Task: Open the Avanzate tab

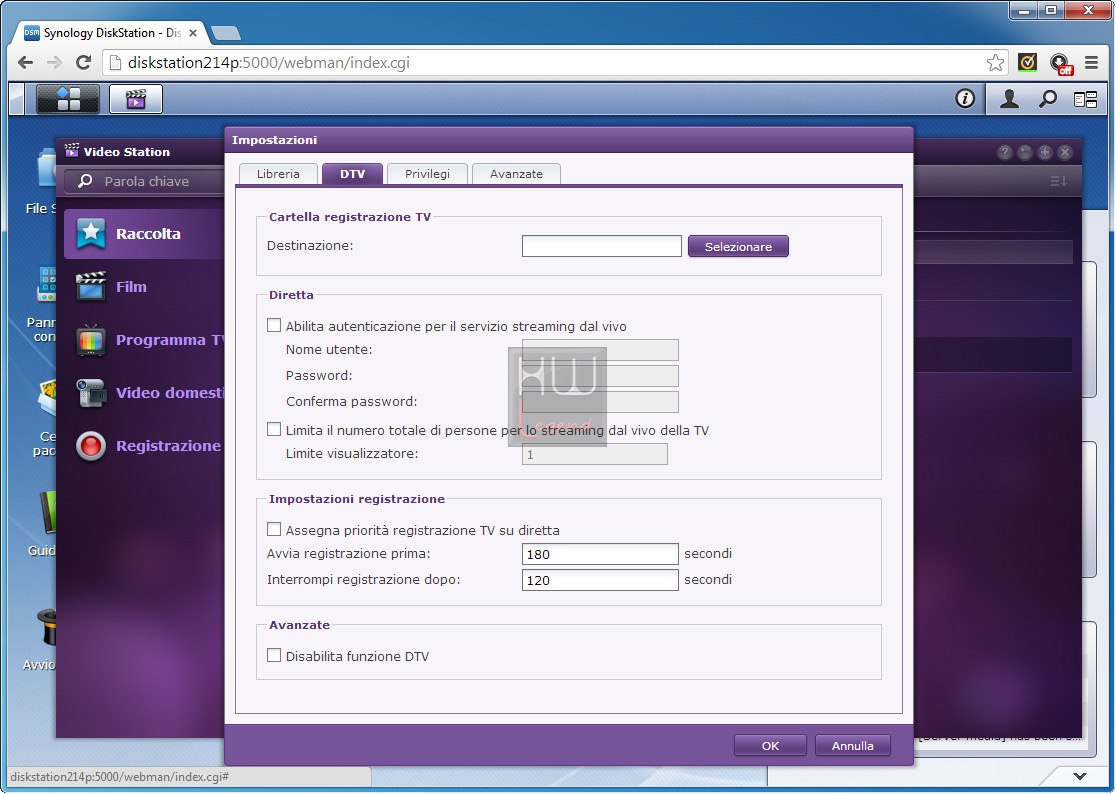Action: 516,174
